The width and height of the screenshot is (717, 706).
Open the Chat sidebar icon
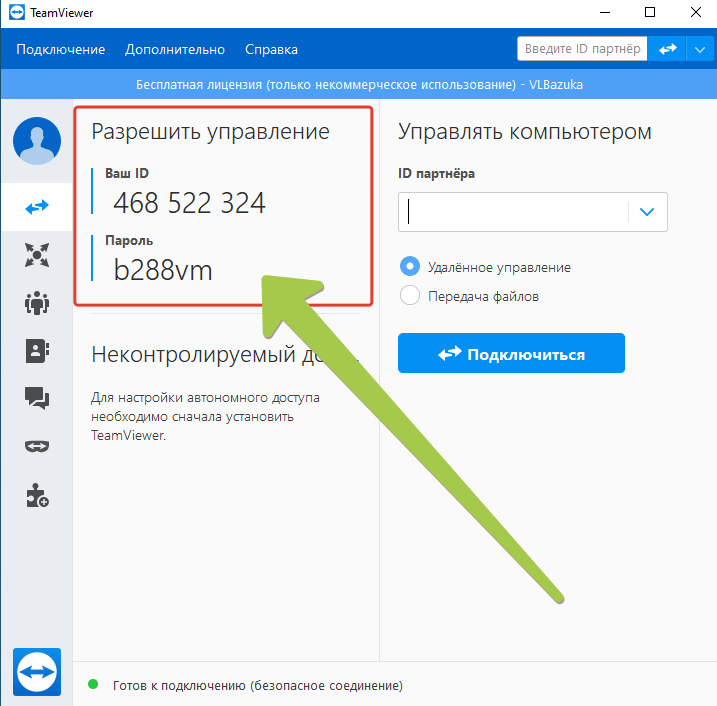click(37, 399)
